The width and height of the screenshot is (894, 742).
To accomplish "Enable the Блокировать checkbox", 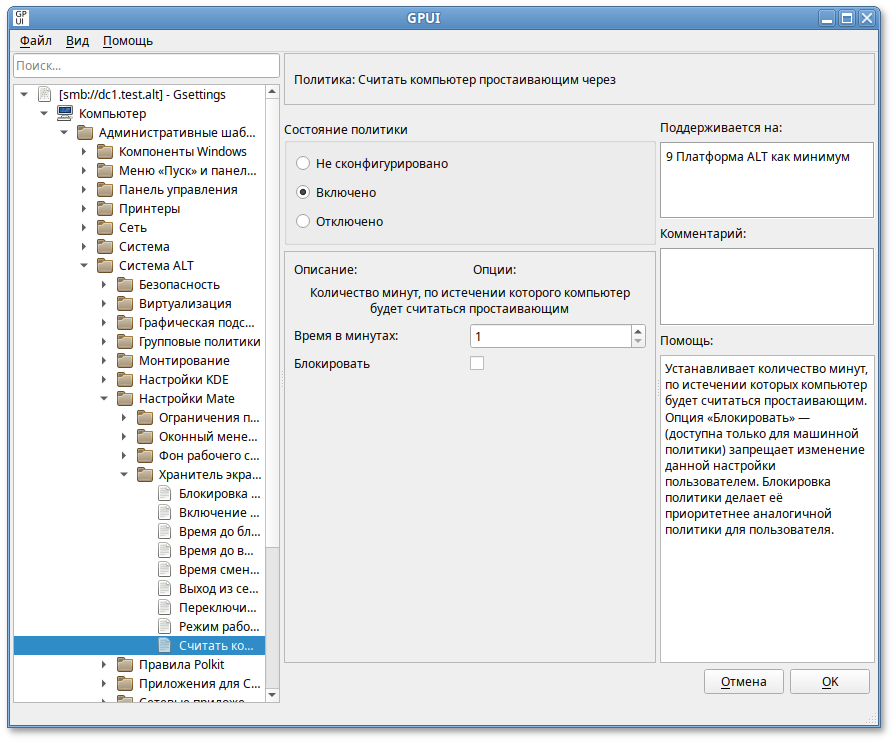I will coord(477,364).
